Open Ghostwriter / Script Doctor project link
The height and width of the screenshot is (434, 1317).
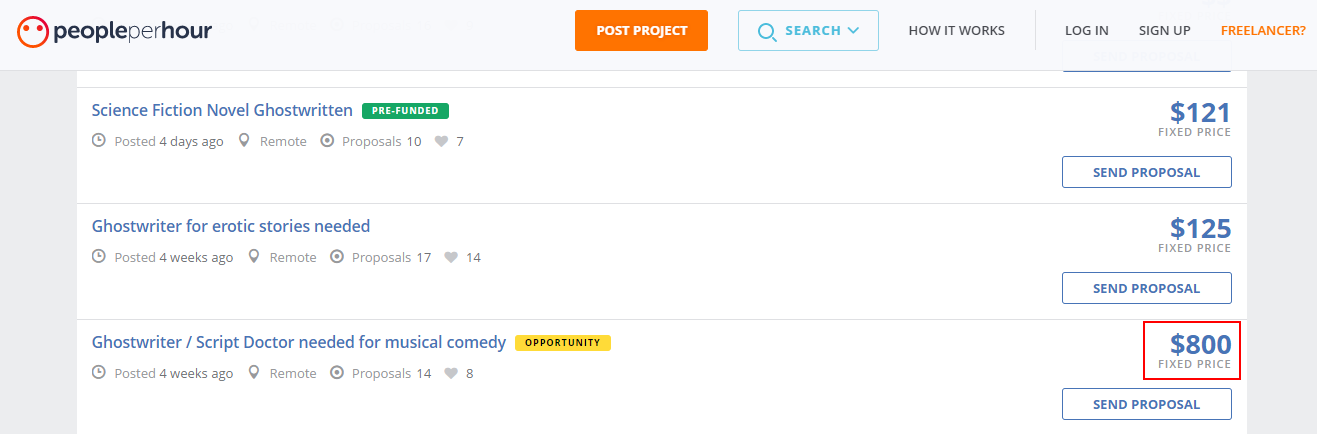pos(299,342)
